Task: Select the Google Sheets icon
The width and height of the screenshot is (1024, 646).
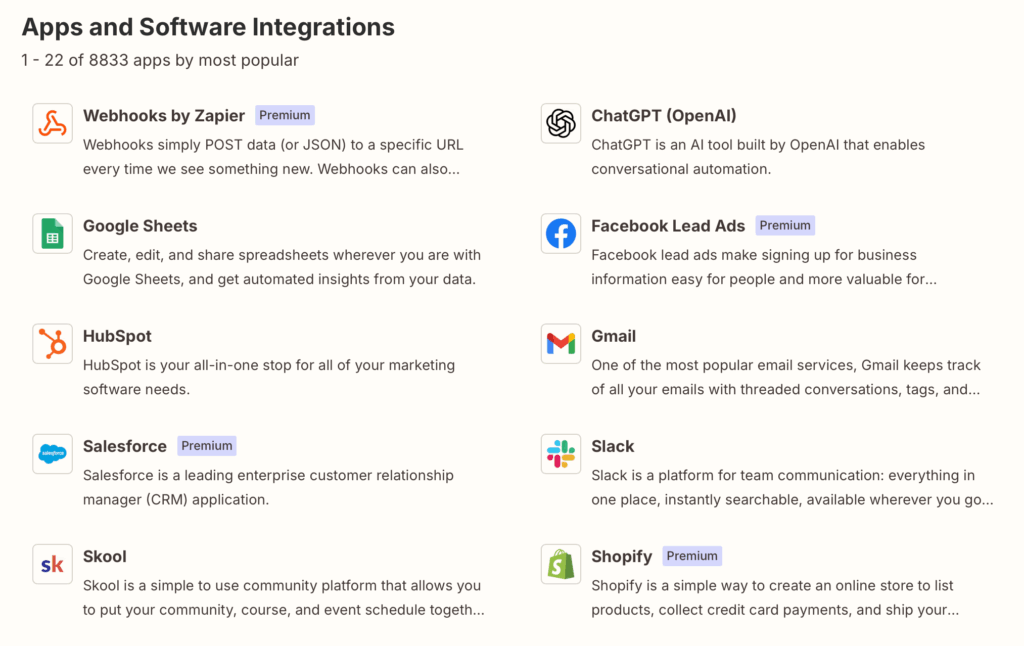Action: (x=52, y=234)
